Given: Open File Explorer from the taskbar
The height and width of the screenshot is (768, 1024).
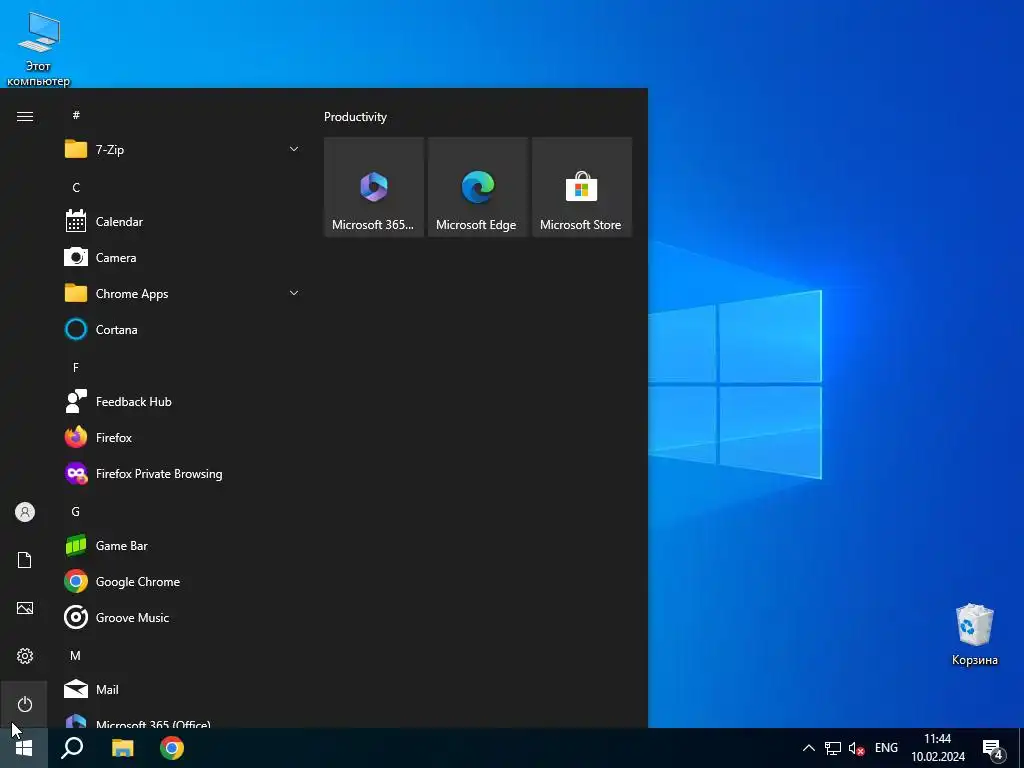Looking at the screenshot, I should coord(122,748).
